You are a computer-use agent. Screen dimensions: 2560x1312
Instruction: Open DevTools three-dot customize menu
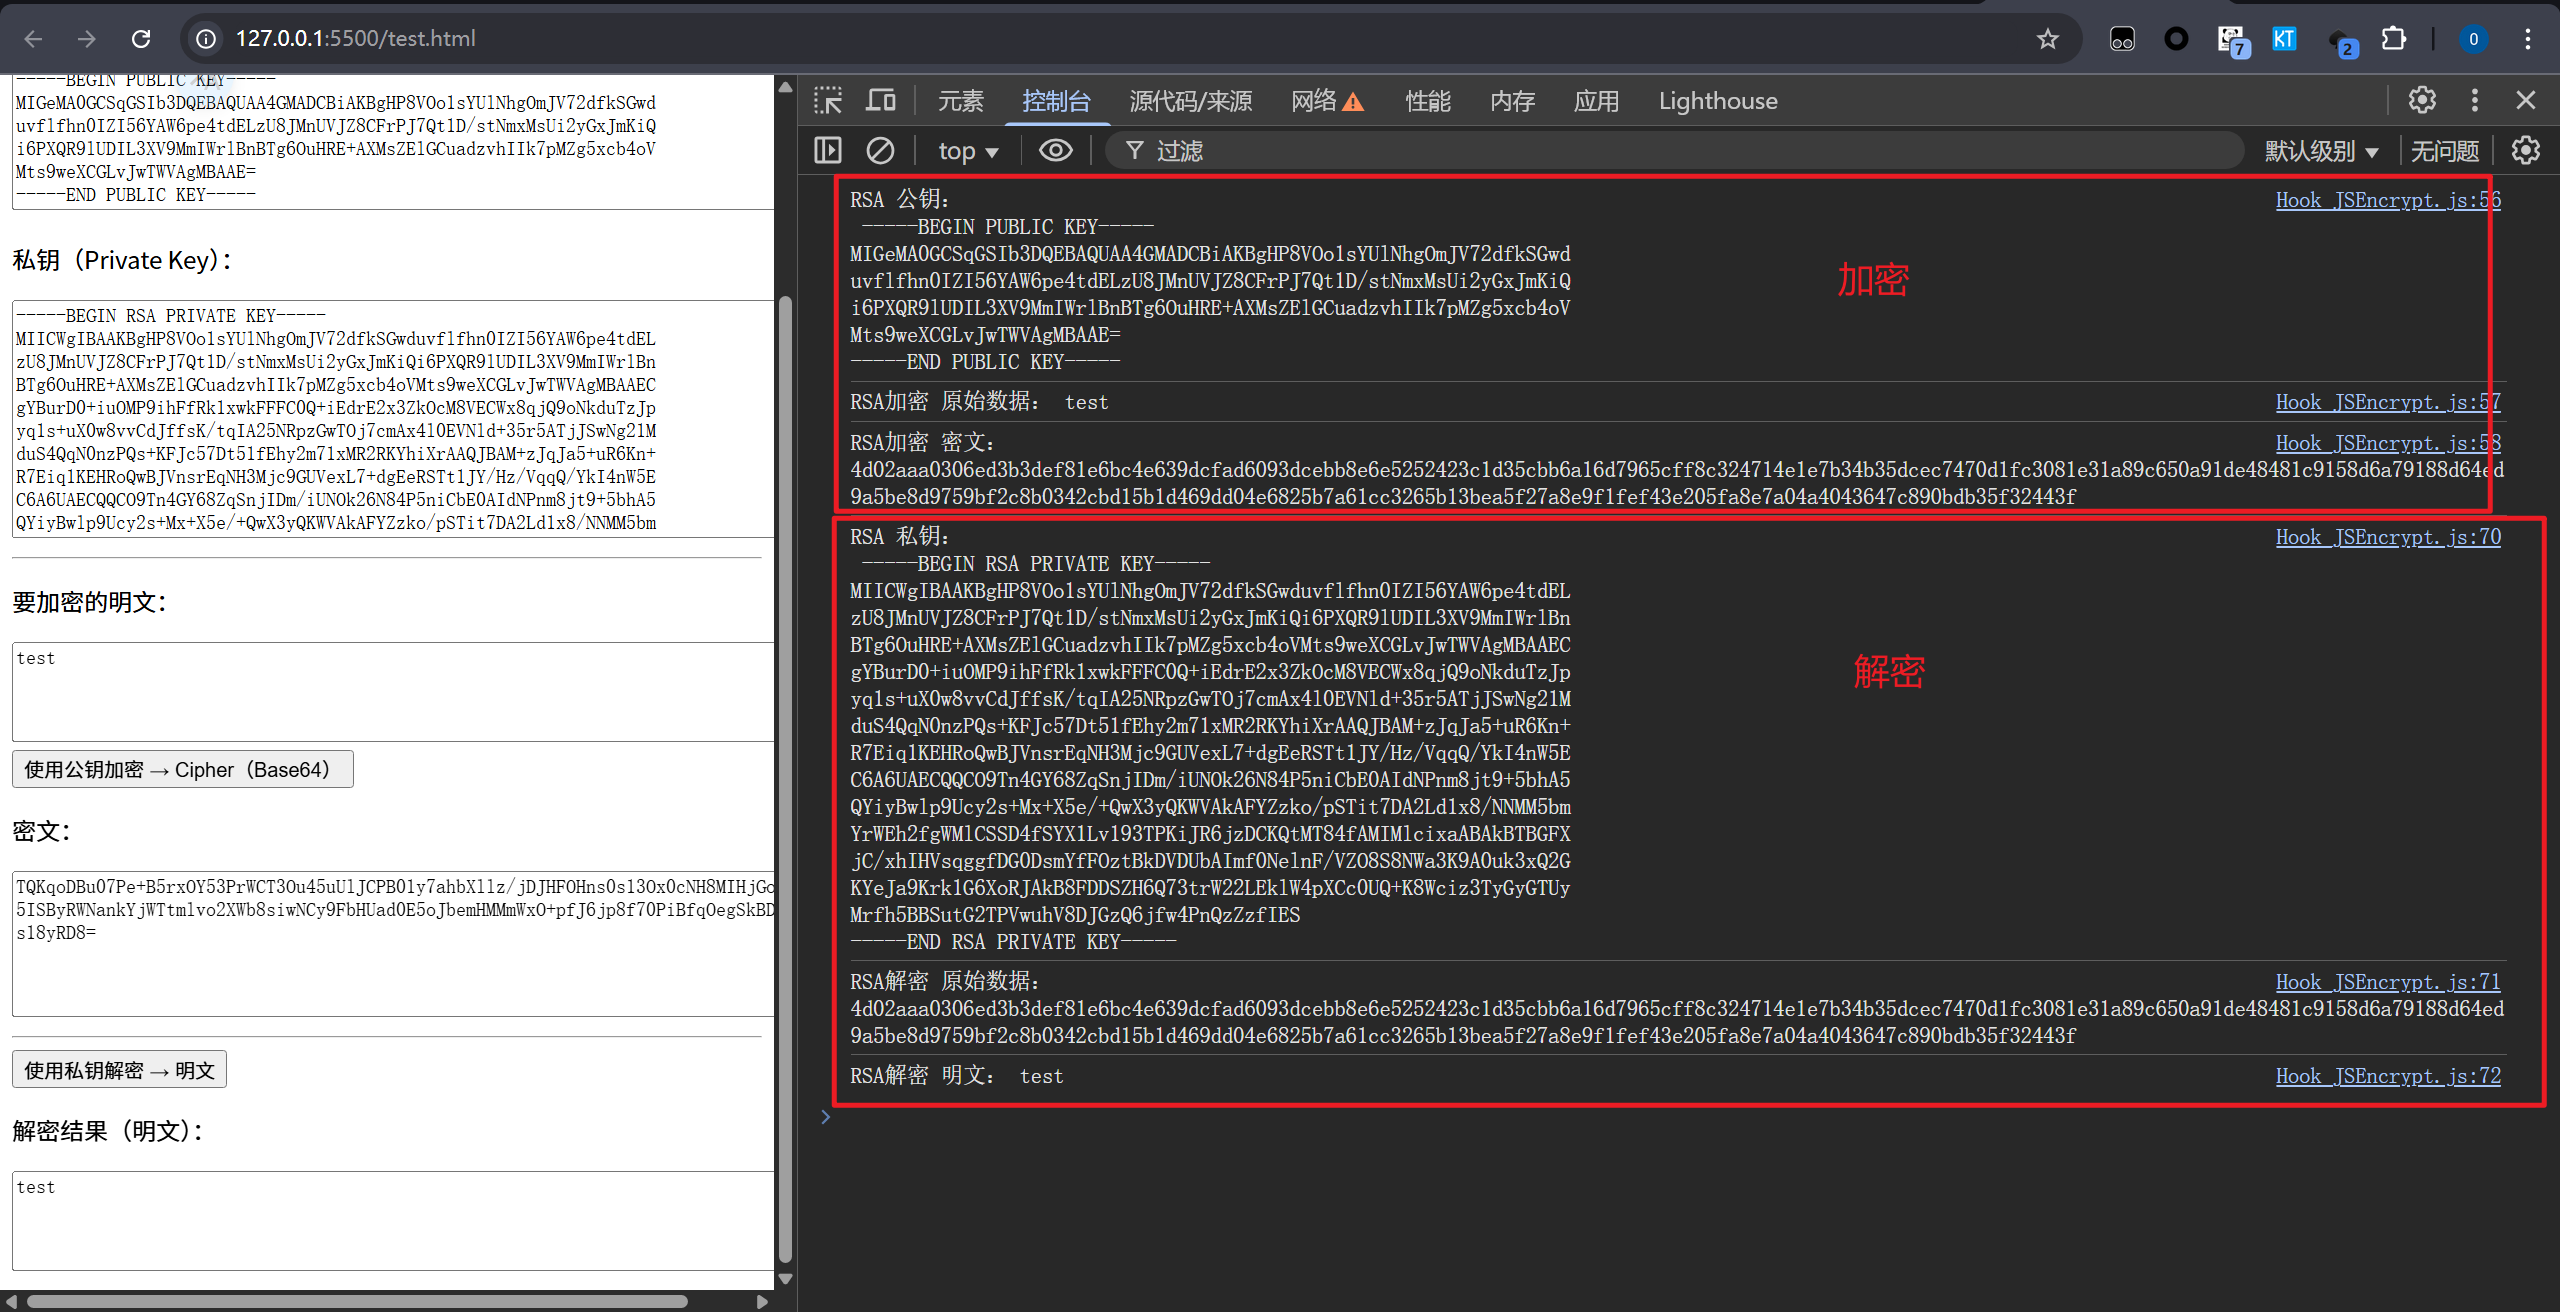[x=2475, y=100]
